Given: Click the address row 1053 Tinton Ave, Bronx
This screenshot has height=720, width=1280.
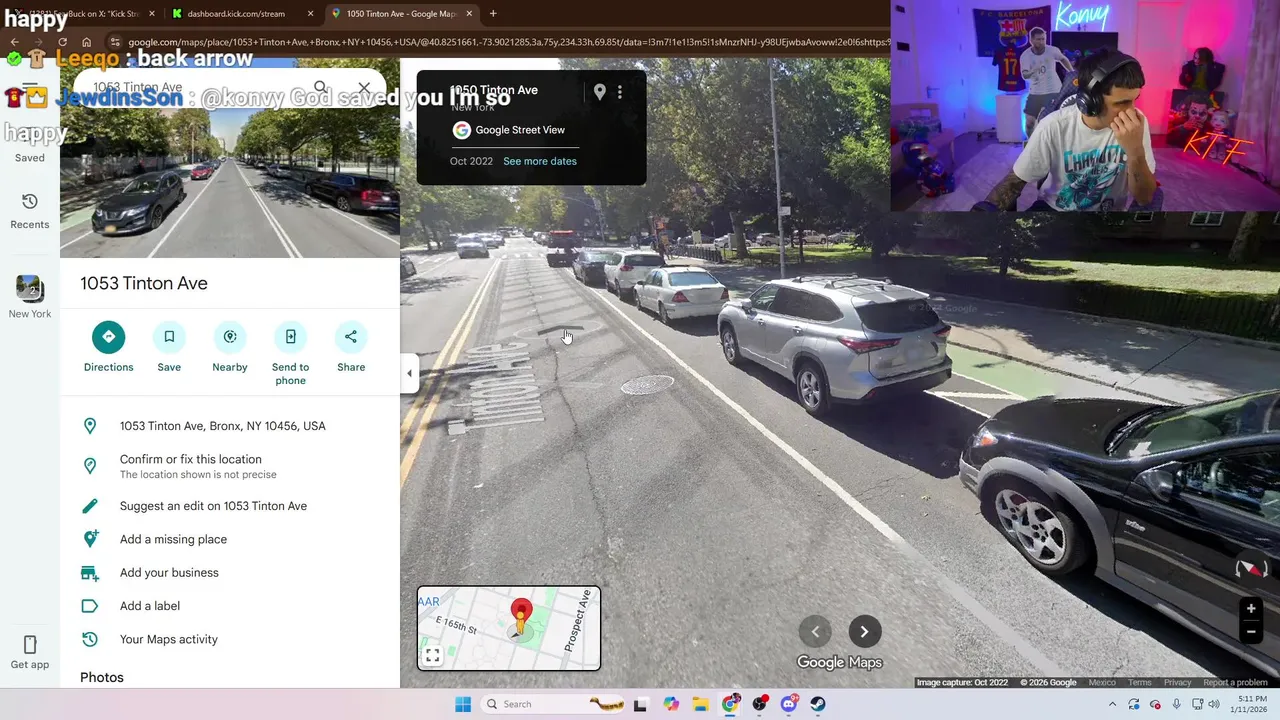Looking at the screenshot, I should (x=230, y=426).
